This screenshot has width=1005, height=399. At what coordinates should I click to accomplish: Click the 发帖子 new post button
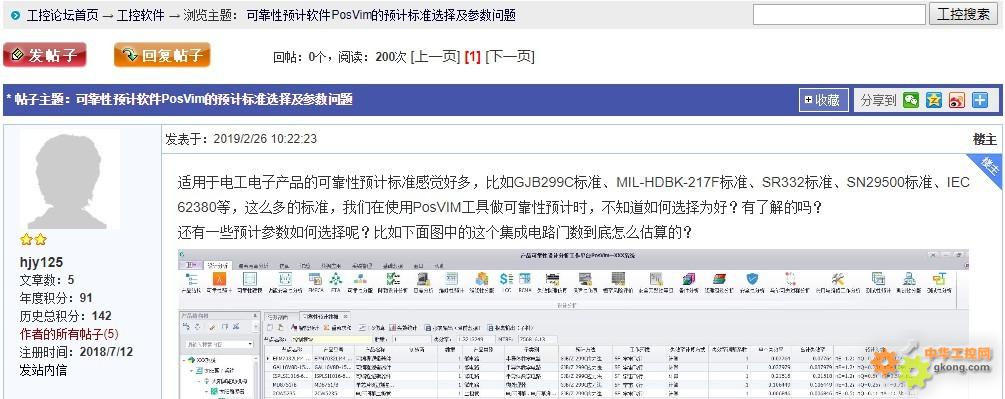pyautogui.click(x=45, y=55)
